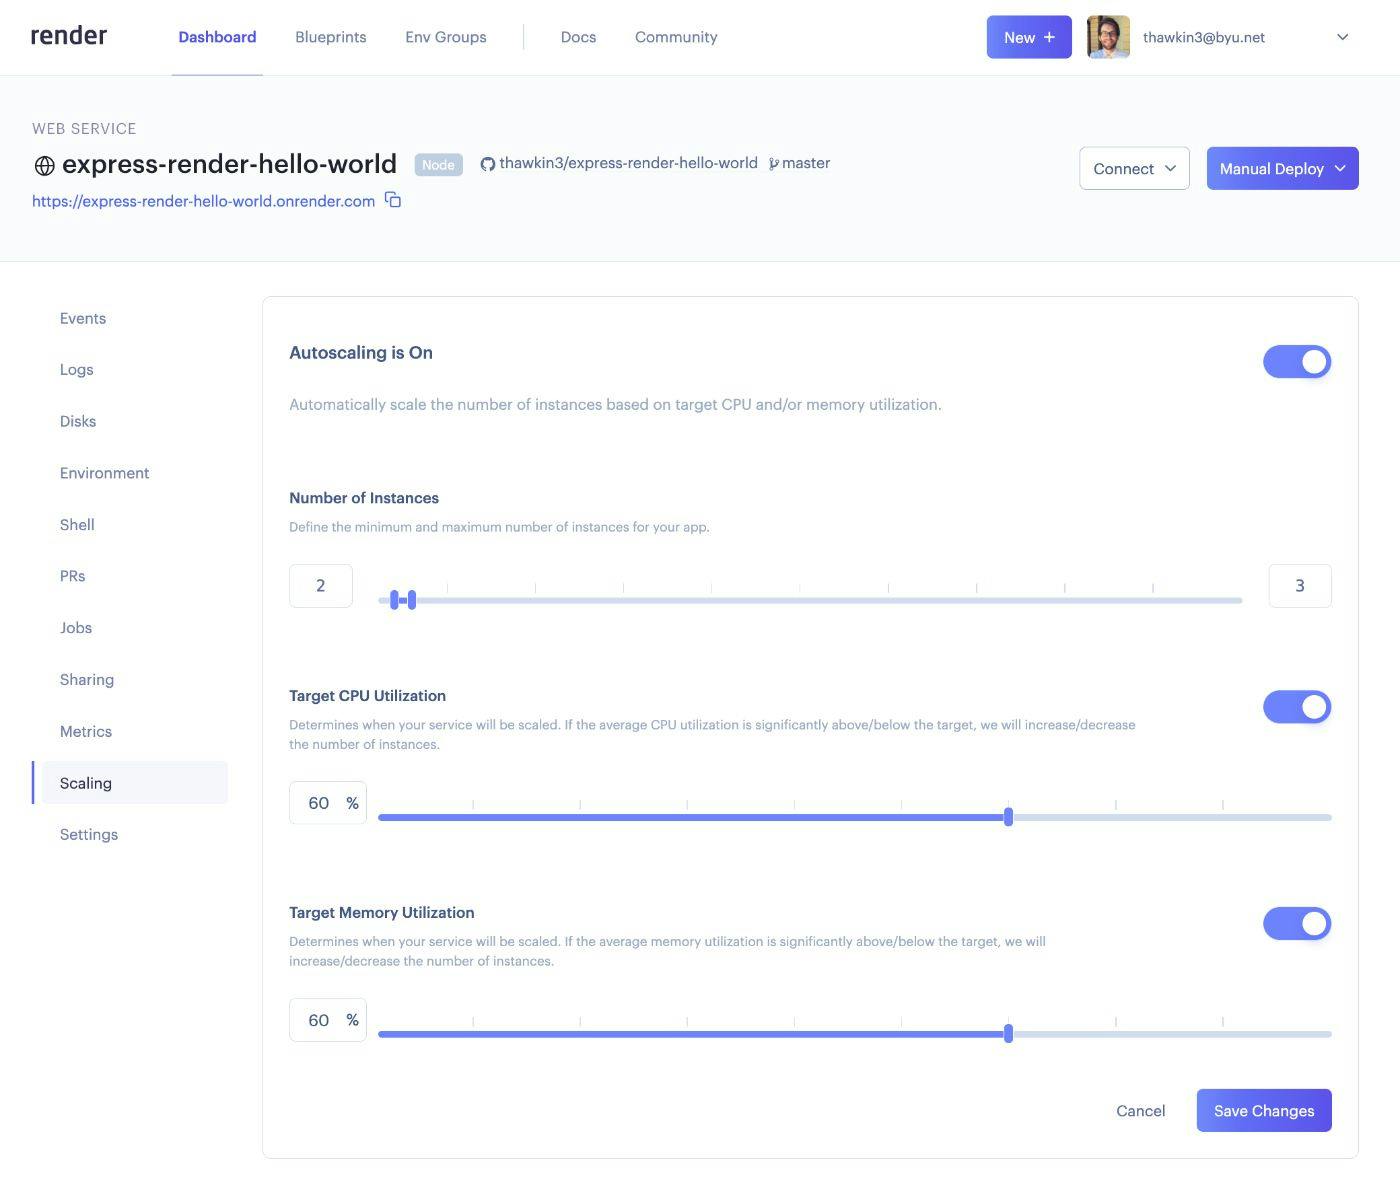Open Jobs in the sidebar
The image size is (1400, 1187).
76,628
